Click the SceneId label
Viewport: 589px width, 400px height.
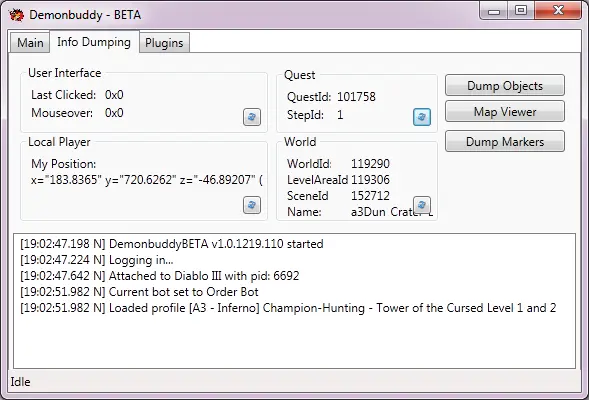tap(308, 196)
